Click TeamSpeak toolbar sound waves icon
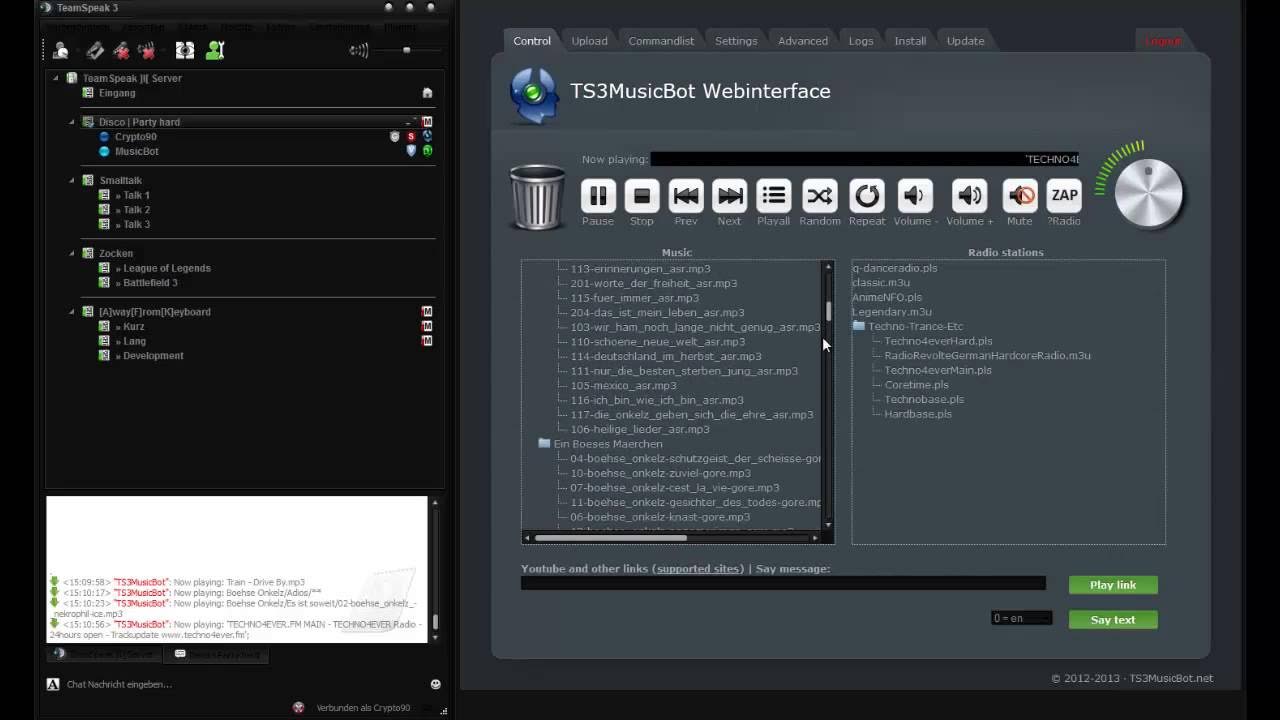Image resolution: width=1280 pixels, height=720 pixels. click(x=359, y=50)
